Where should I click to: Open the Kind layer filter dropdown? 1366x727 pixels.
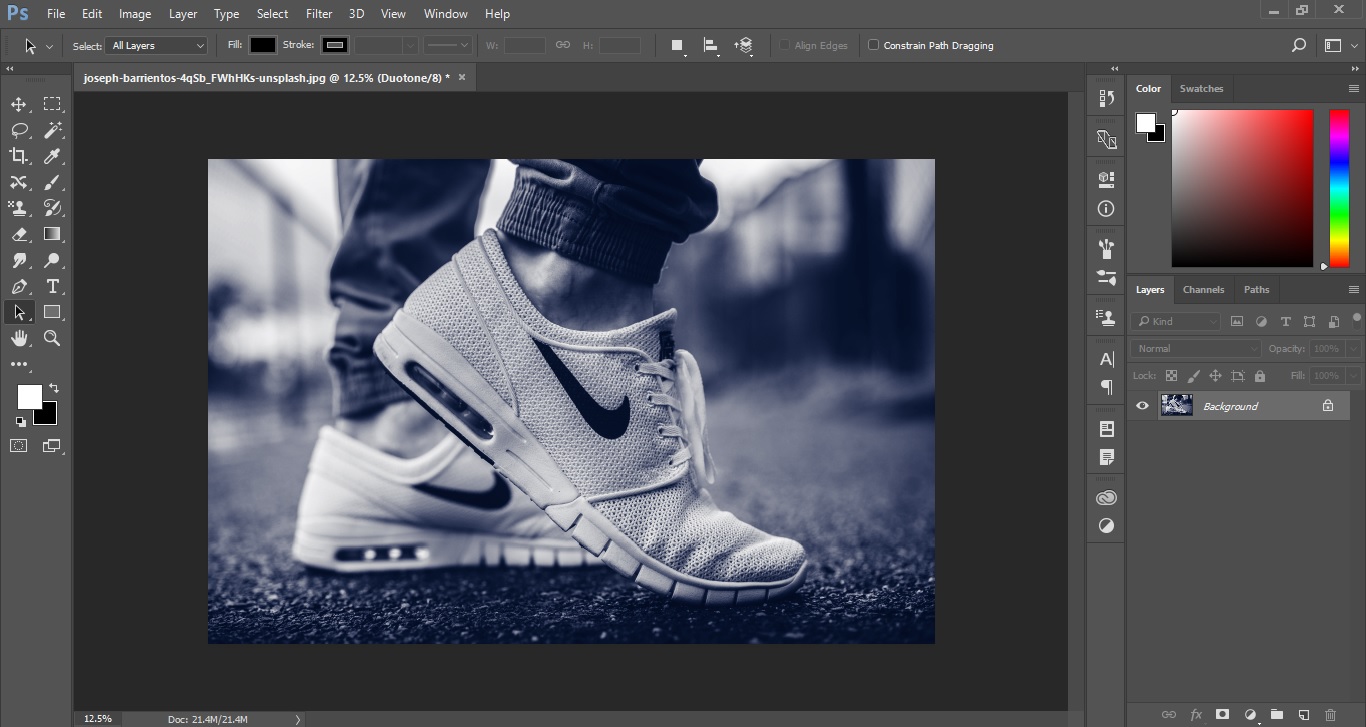coord(1176,321)
